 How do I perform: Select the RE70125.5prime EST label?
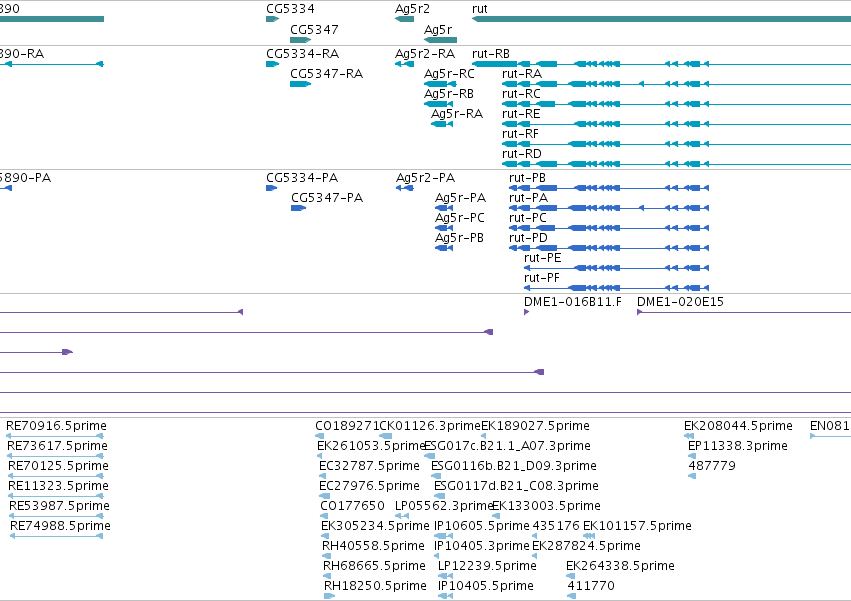58,466
